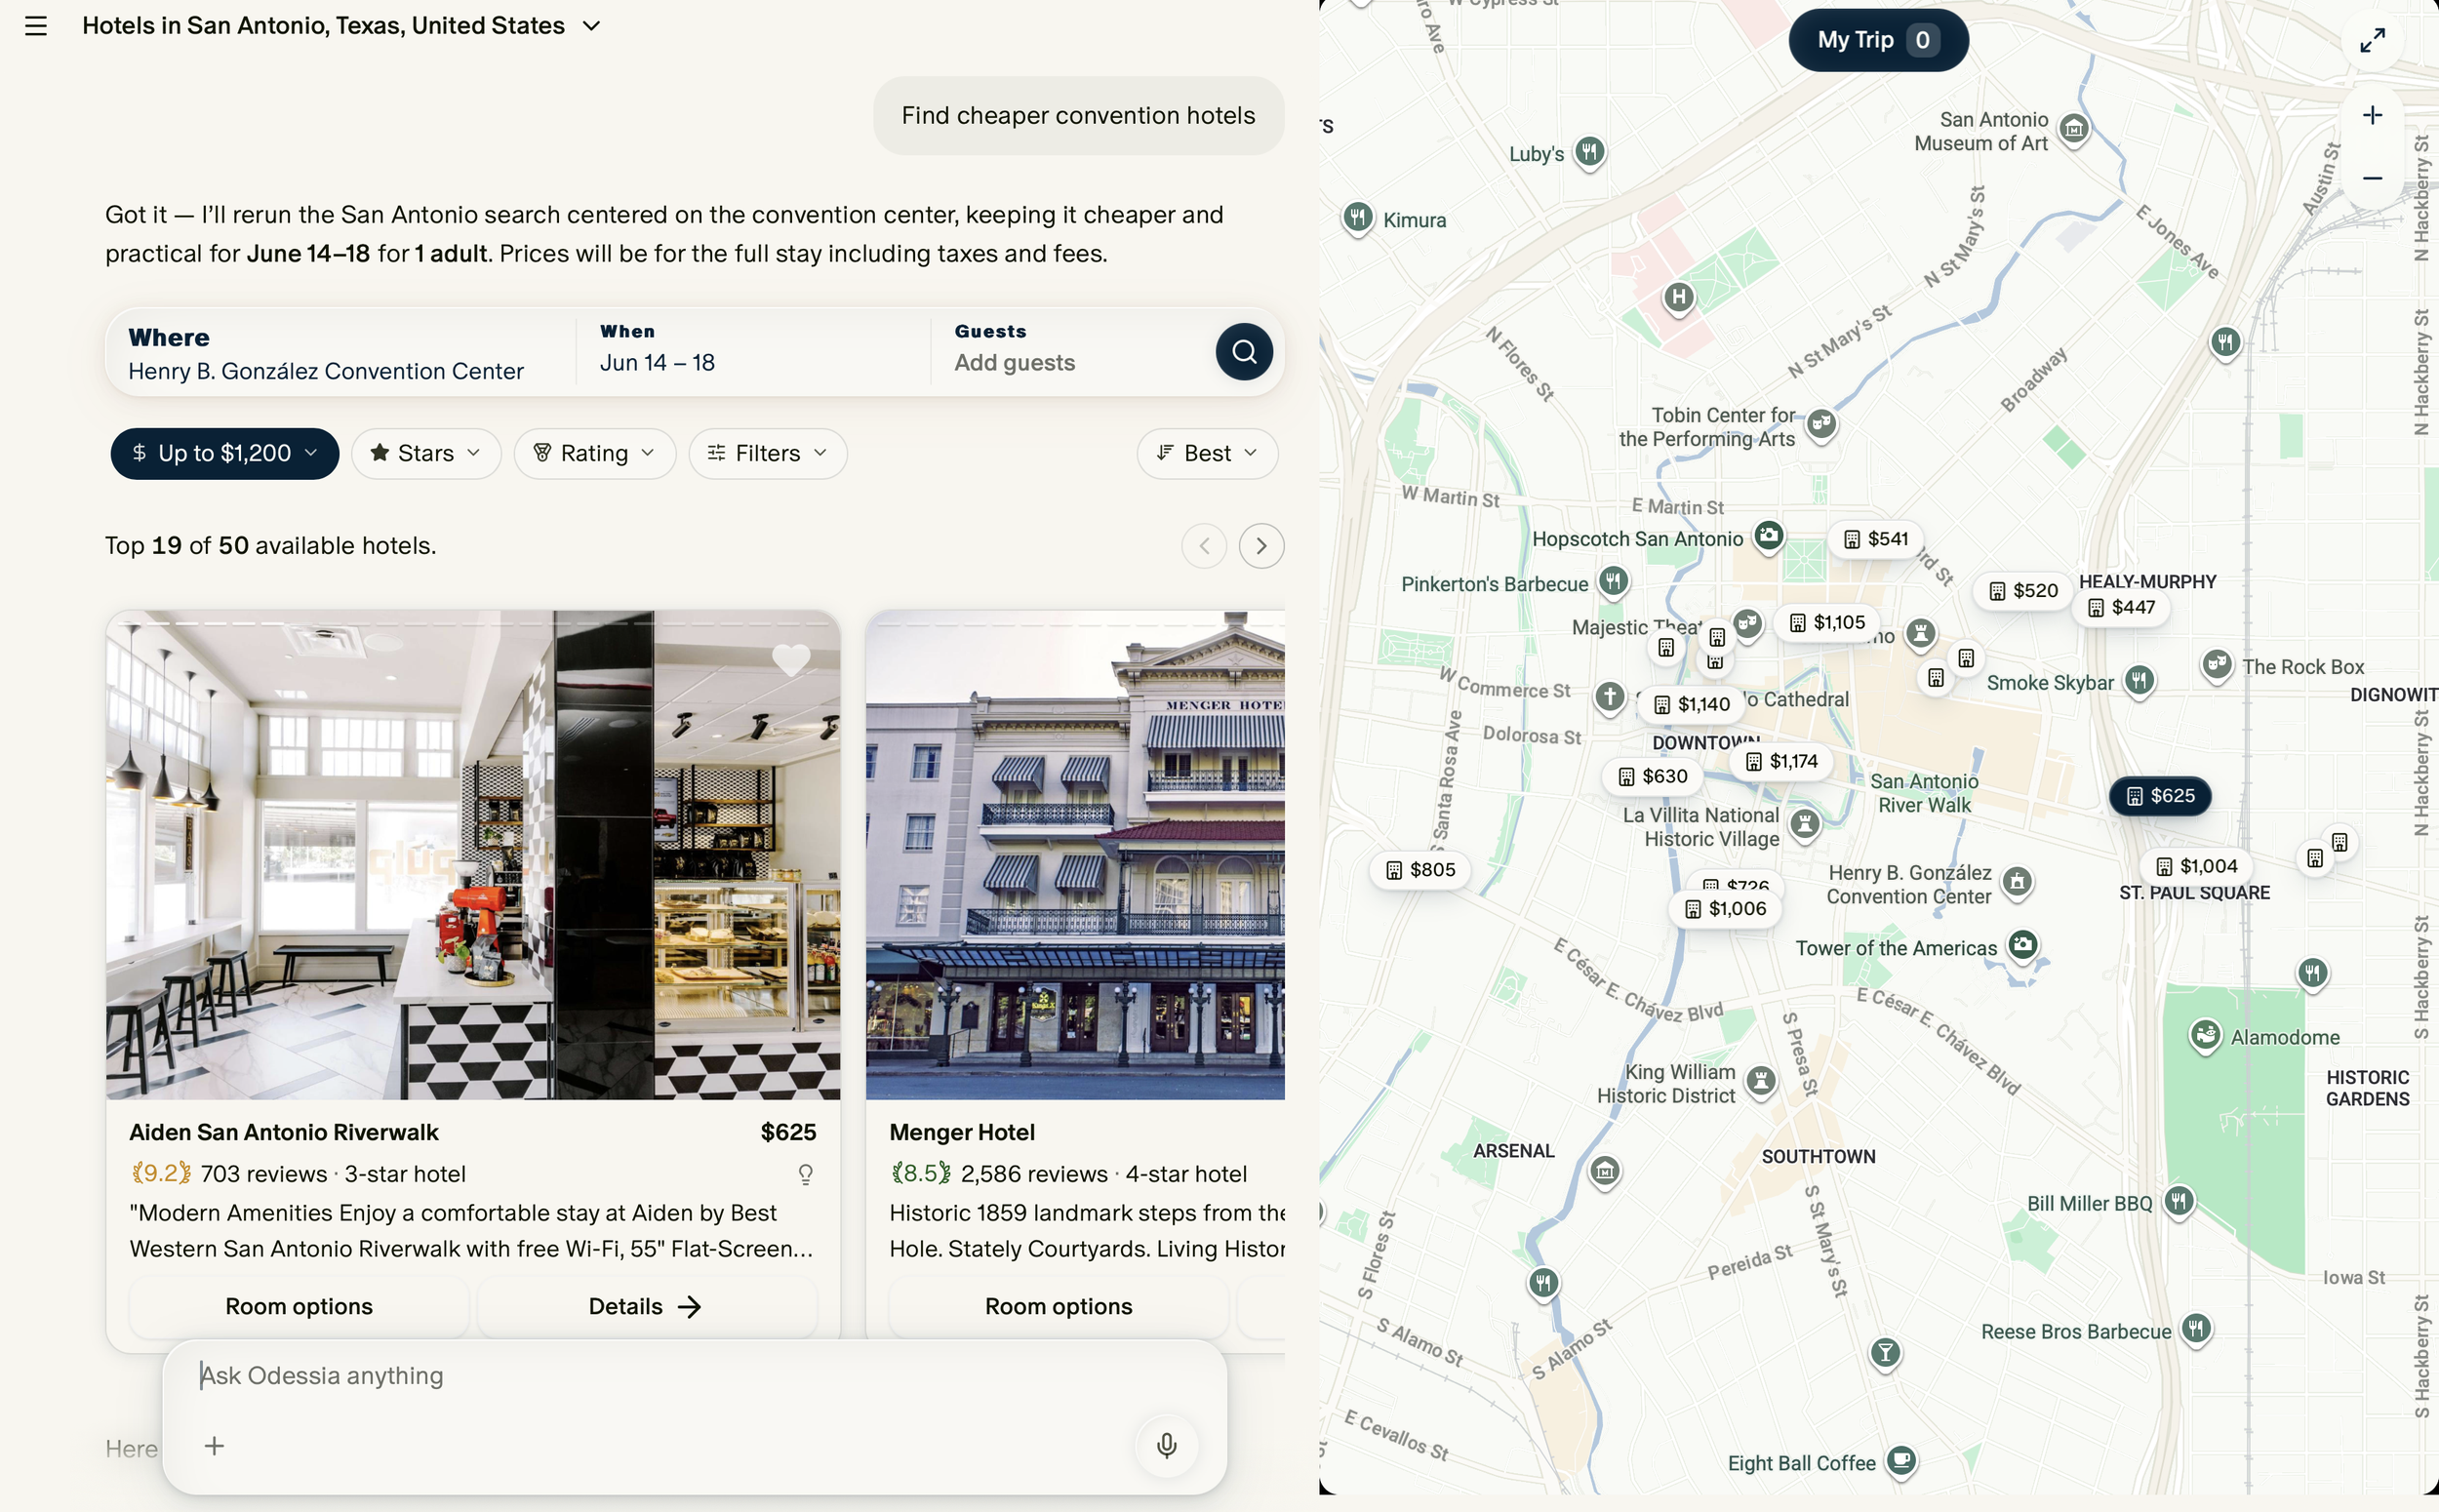
Task: Zoom out on the map
Action: 2372,178
